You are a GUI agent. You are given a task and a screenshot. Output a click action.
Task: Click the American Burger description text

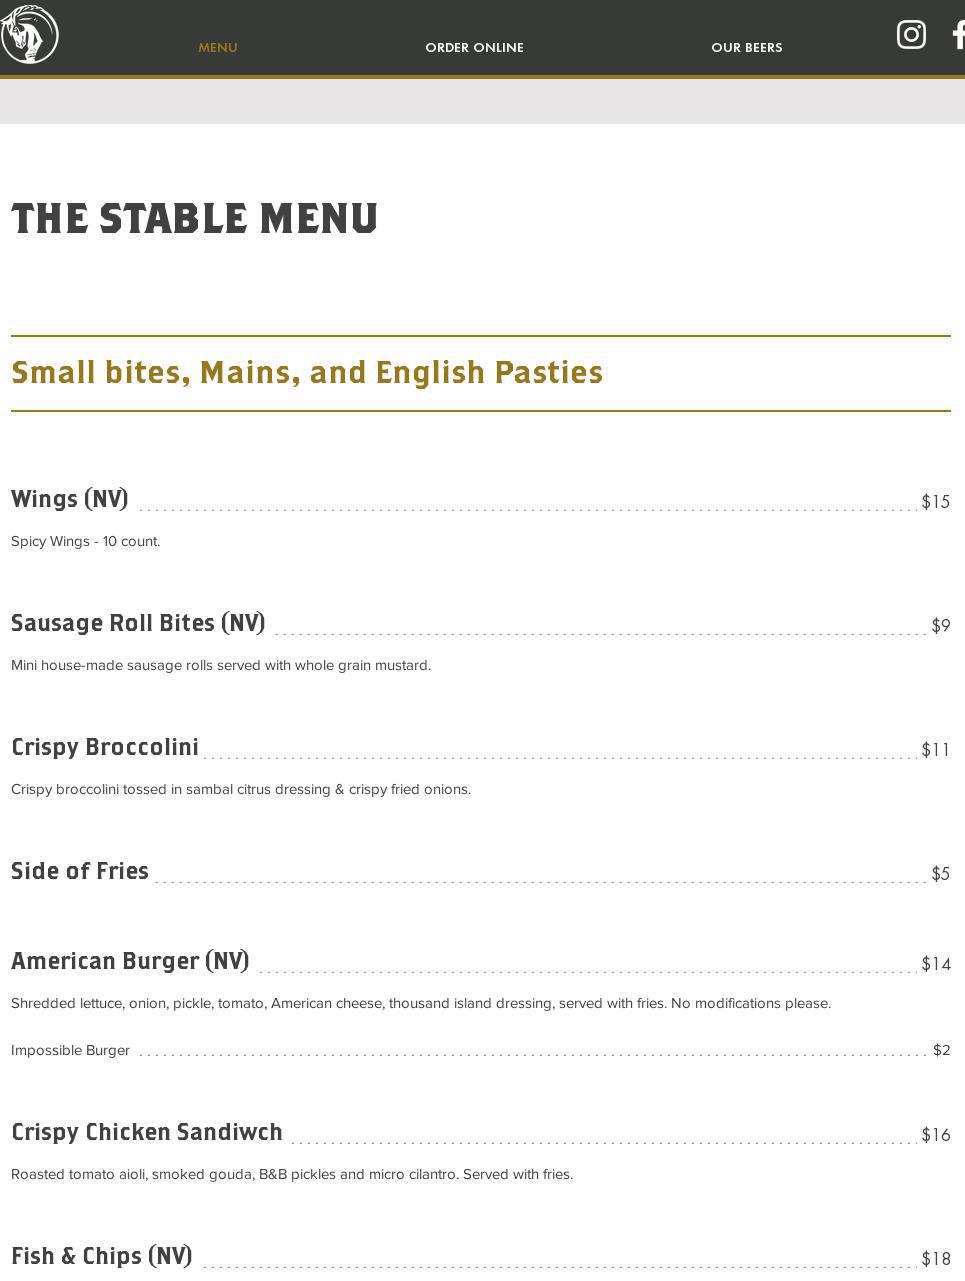(421, 1003)
